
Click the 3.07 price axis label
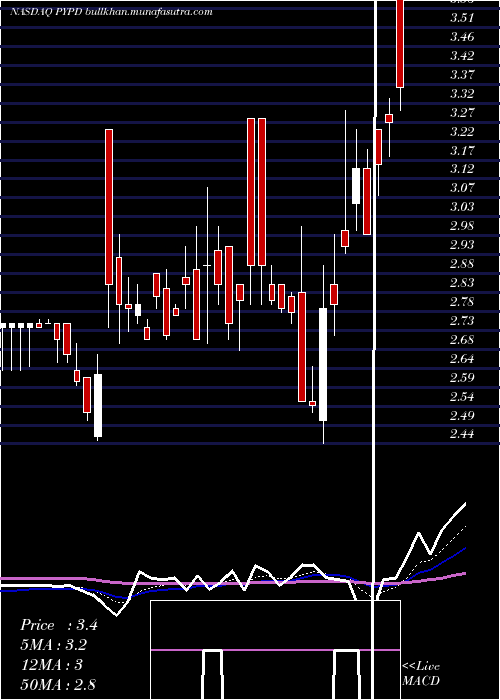coord(461,188)
